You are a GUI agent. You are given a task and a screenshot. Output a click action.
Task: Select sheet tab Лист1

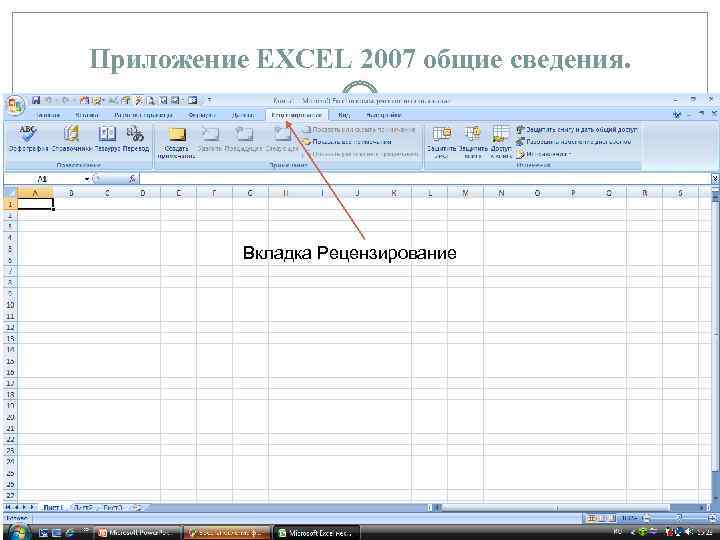click(52, 508)
